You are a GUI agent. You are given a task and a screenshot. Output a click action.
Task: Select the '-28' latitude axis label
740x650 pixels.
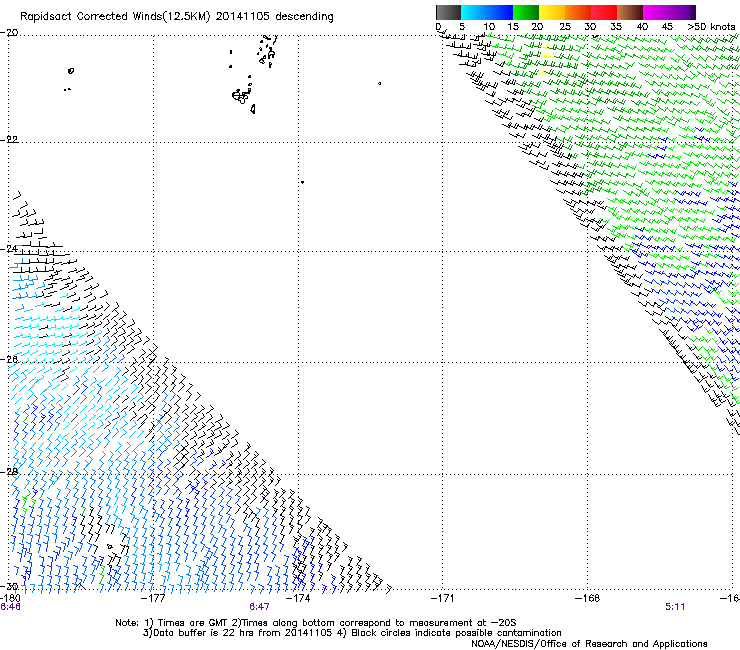9,472
